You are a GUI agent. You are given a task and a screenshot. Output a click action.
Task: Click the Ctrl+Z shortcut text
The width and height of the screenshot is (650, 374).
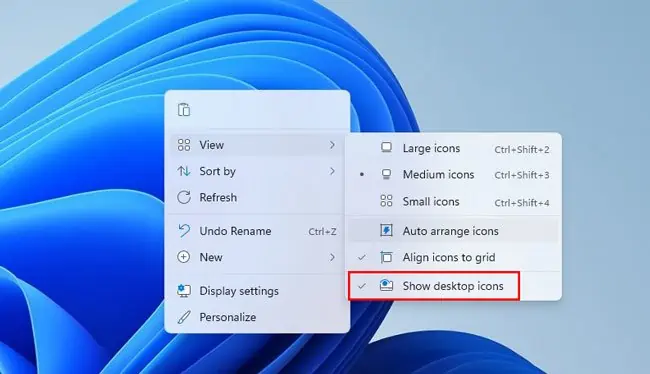click(x=322, y=231)
